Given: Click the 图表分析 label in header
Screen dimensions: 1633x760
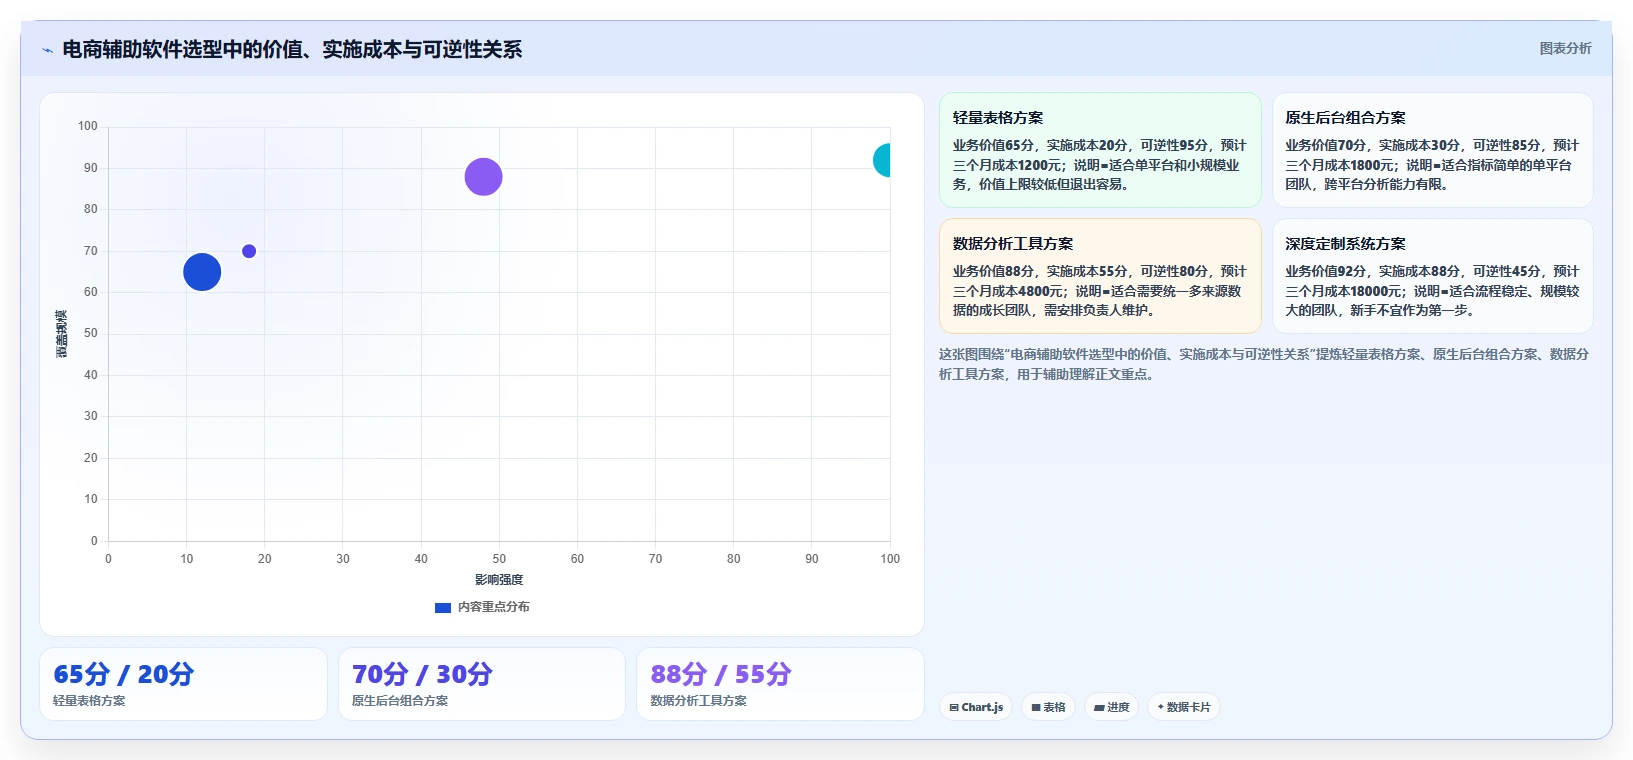Looking at the screenshot, I should click(1565, 48).
